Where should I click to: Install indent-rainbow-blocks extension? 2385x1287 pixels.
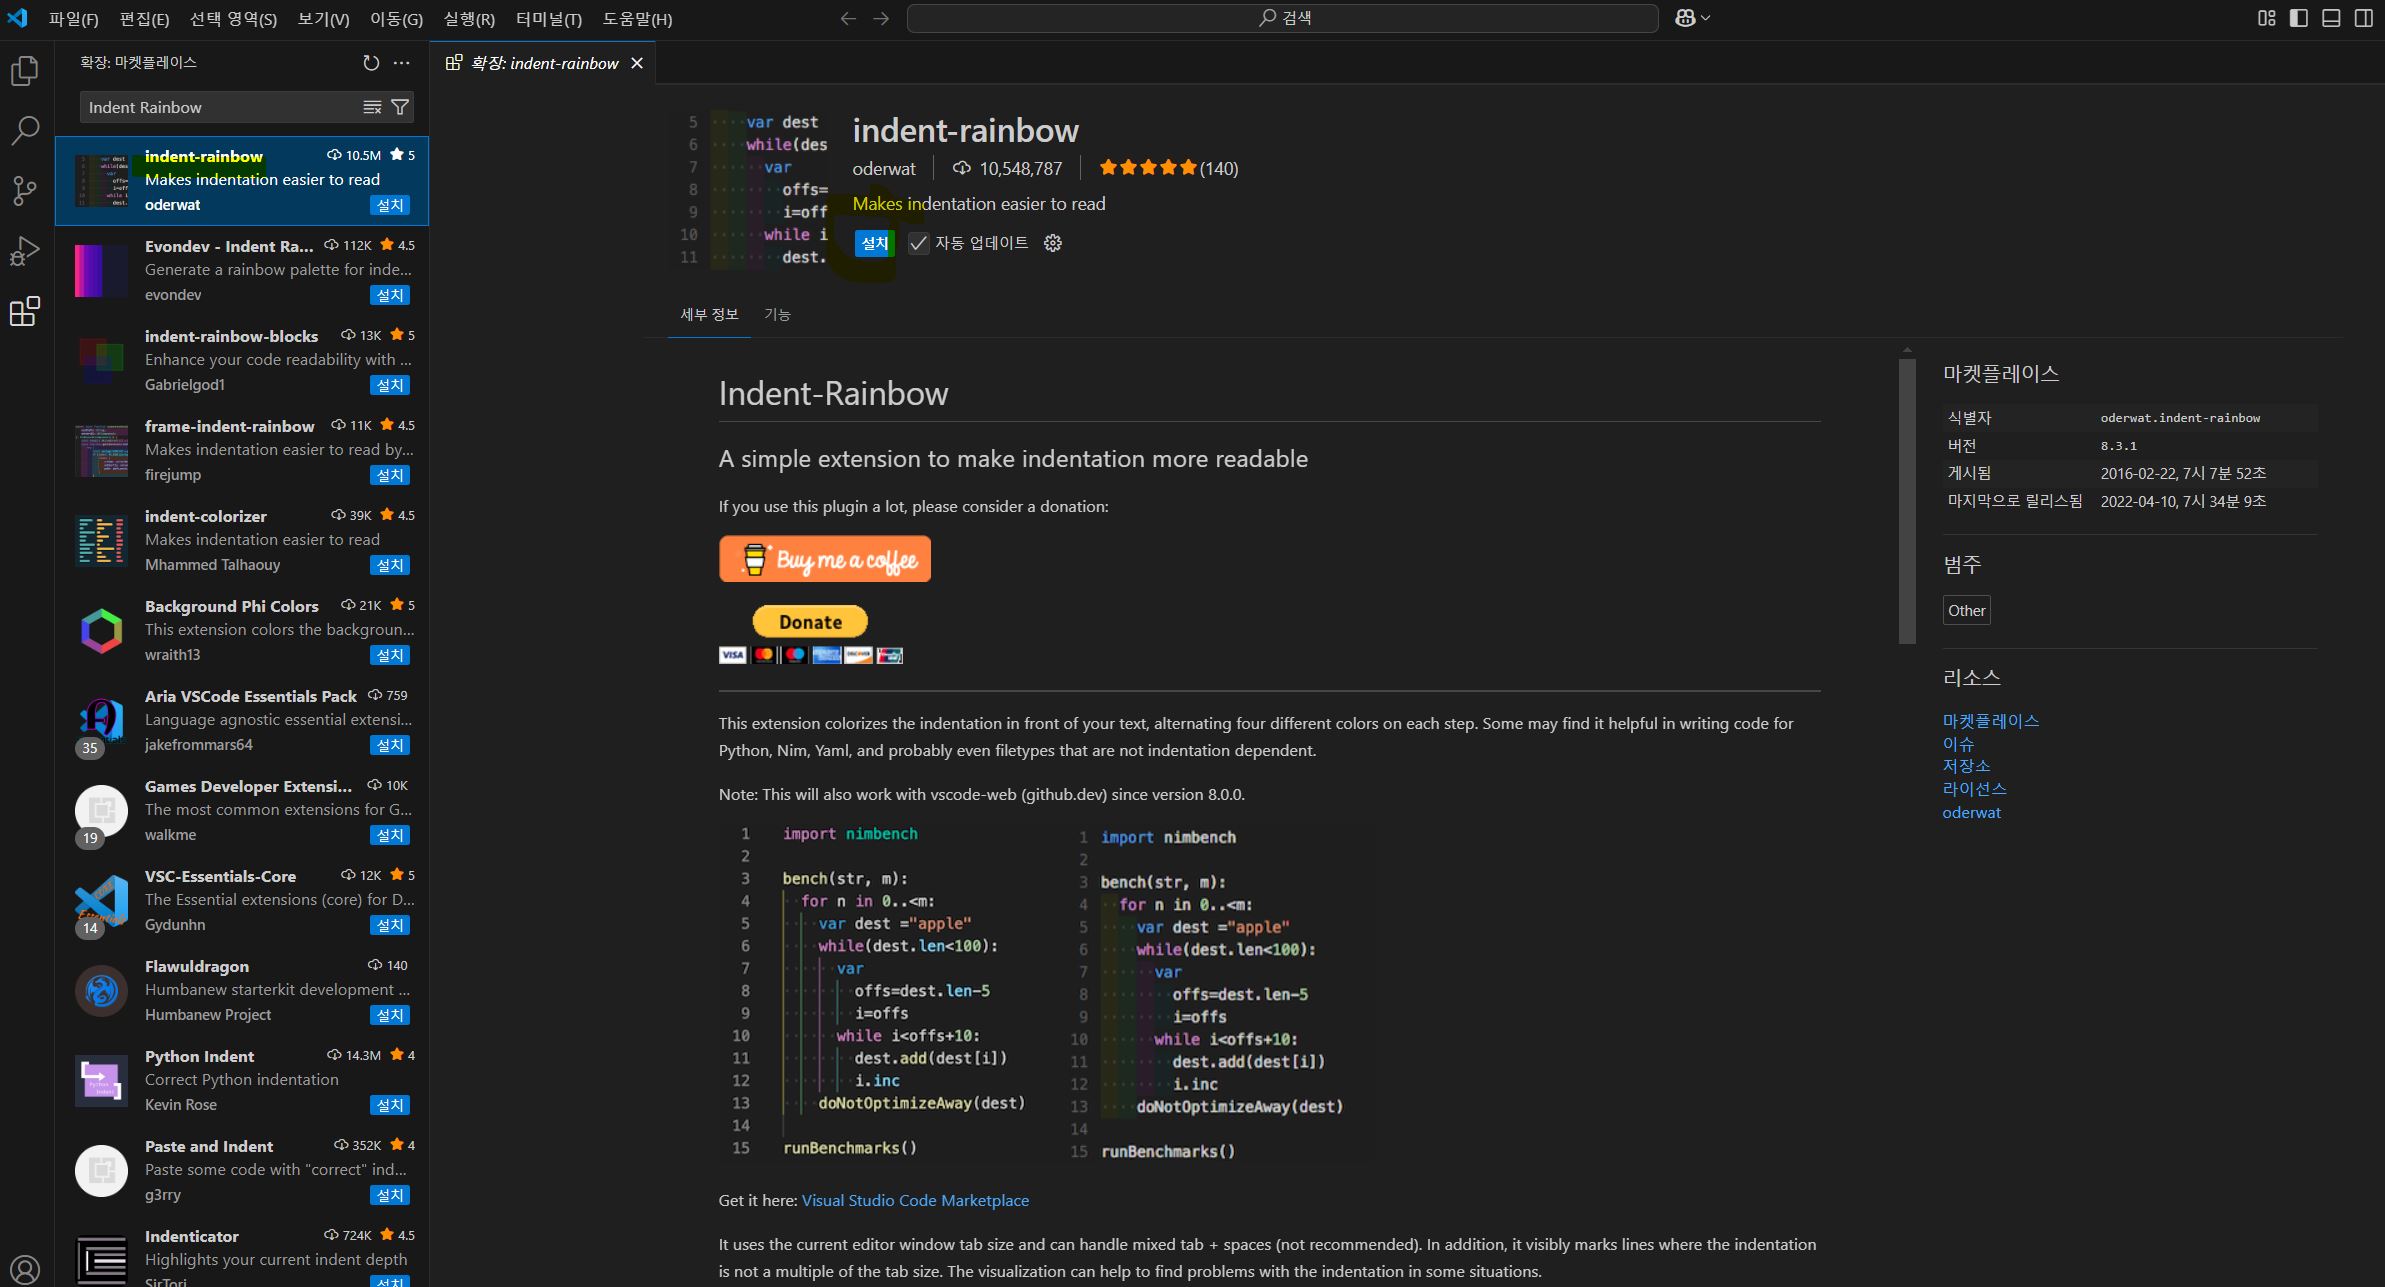point(390,385)
